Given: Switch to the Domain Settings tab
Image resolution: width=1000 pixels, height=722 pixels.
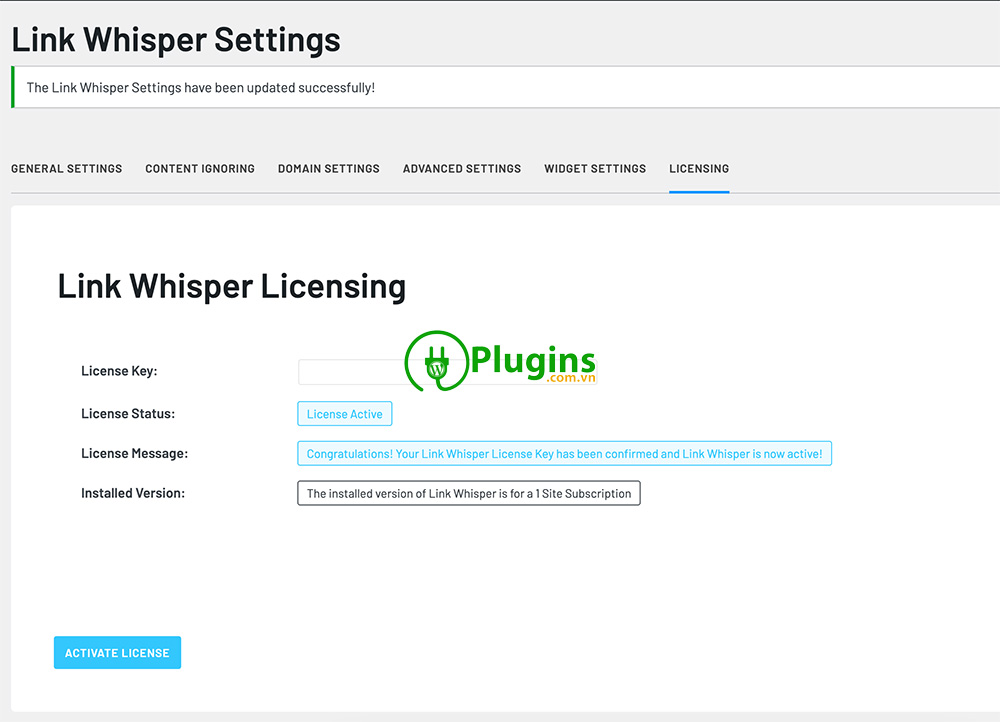Looking at the screenshot, I should 328,168.
